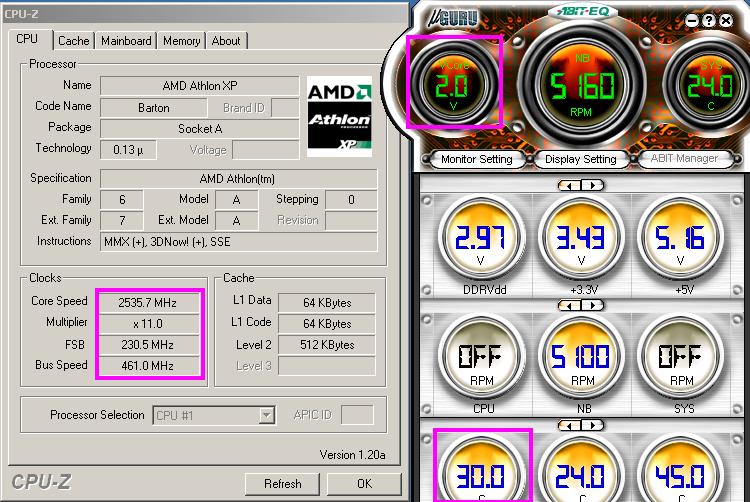750x502 pixels.
Task: Click the Core Speed 2535.7 MHz field
Action: 148,303
